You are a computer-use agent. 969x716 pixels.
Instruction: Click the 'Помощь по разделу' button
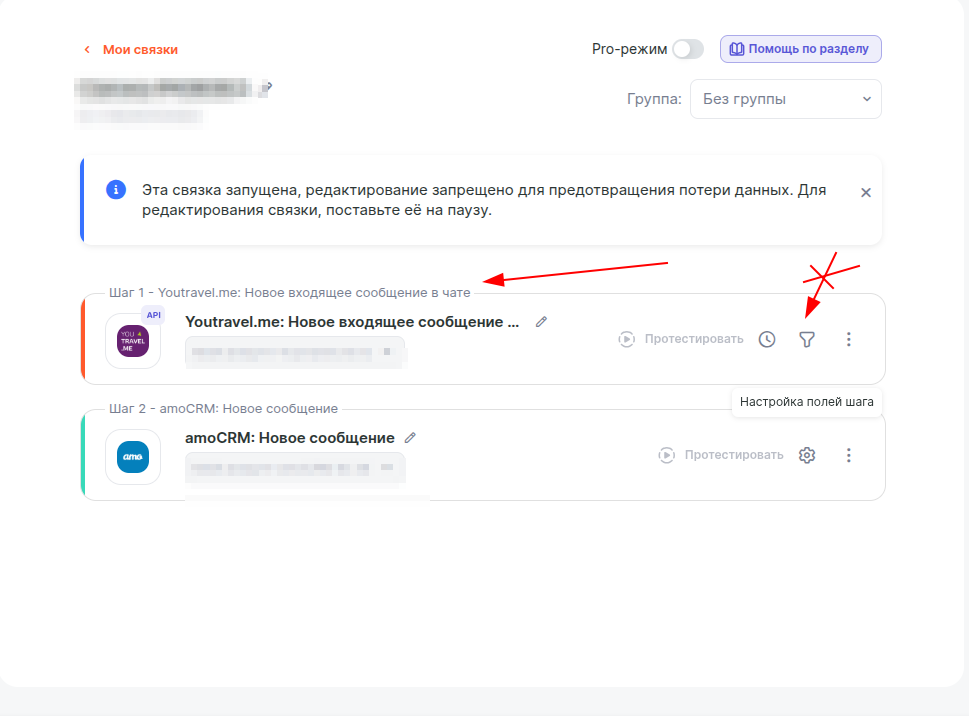[800, 48]
